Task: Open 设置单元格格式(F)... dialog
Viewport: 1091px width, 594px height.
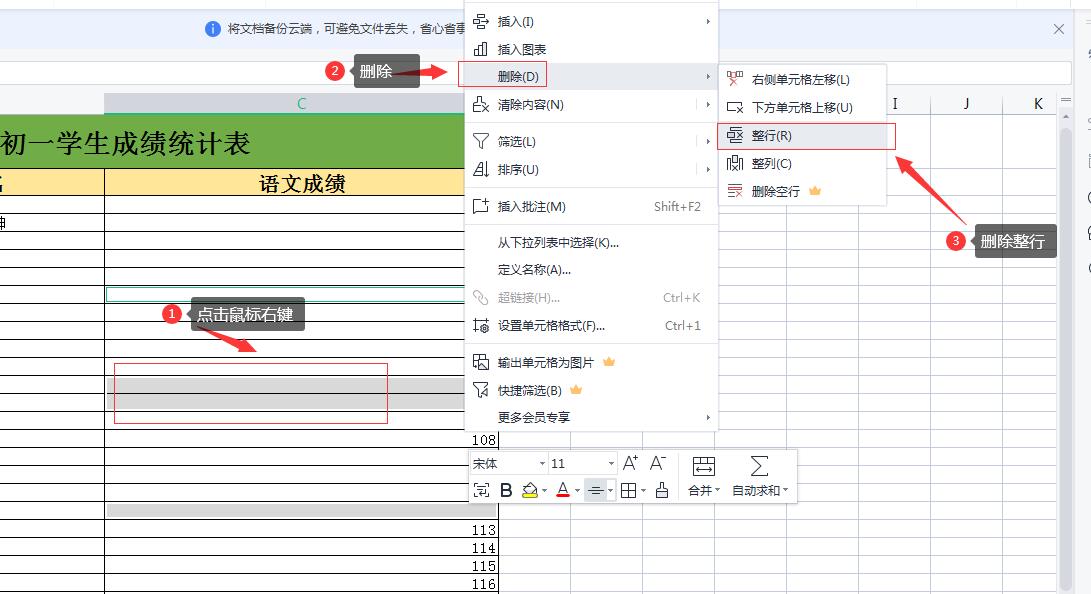Action: point(591,326)
